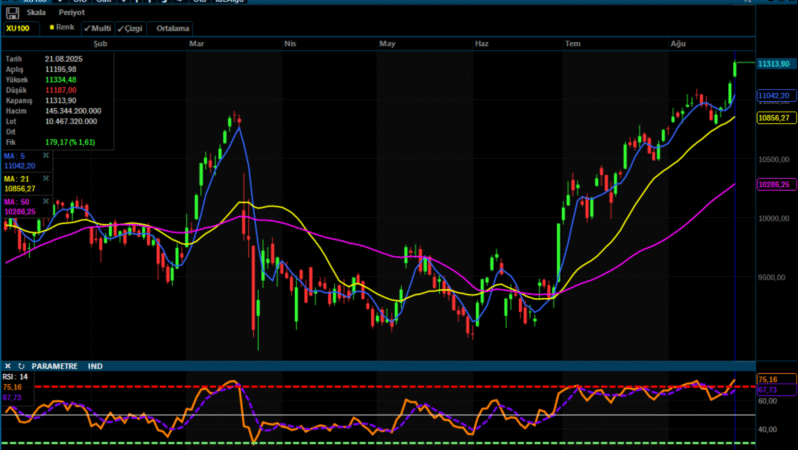
Task: Click the Mar month label
Action: point(196,44)
